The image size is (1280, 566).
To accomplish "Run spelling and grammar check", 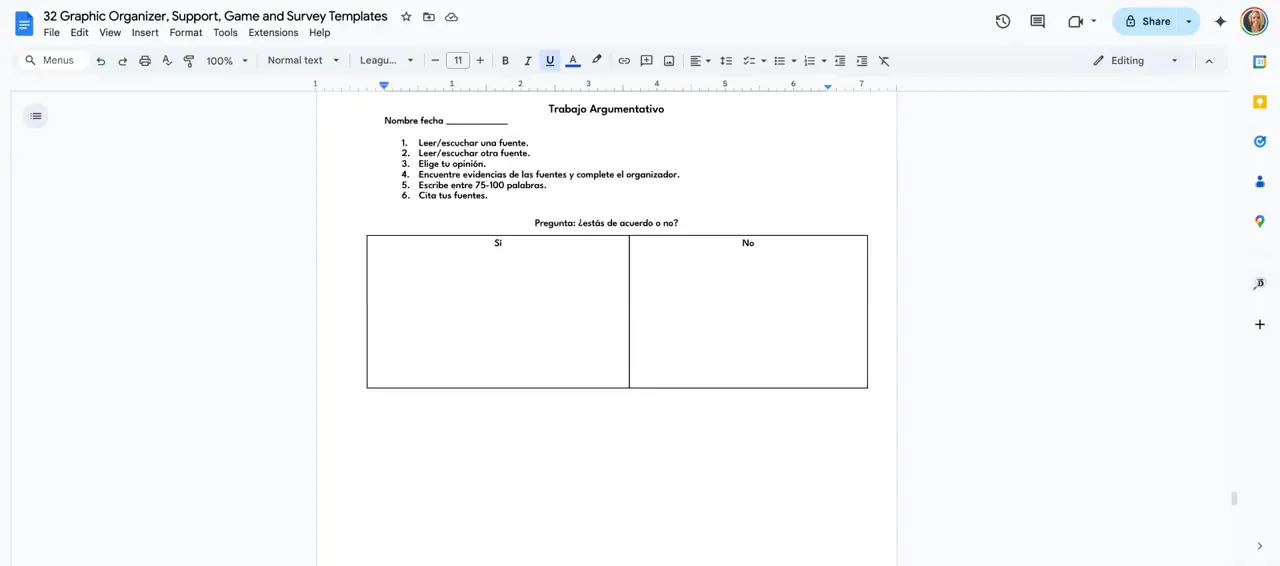I will coord(167,61).
